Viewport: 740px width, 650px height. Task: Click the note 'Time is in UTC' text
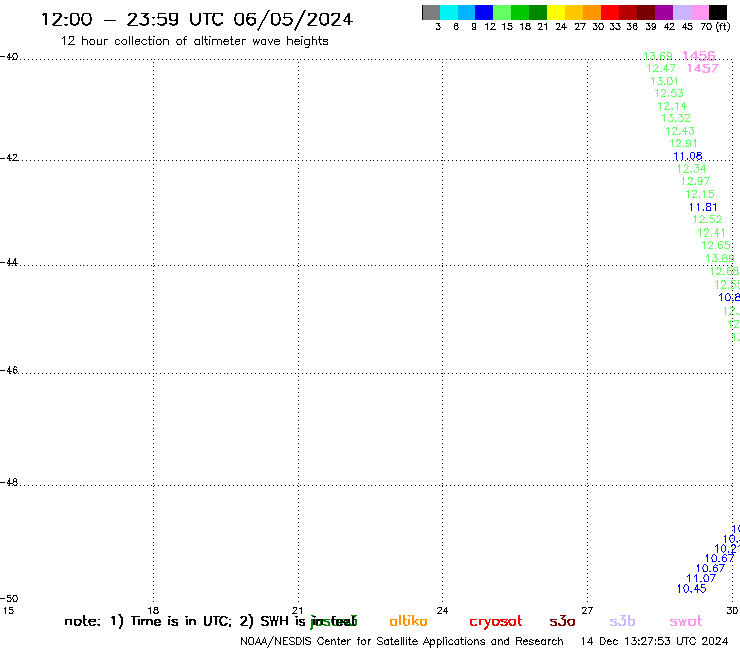click(181, 621)
